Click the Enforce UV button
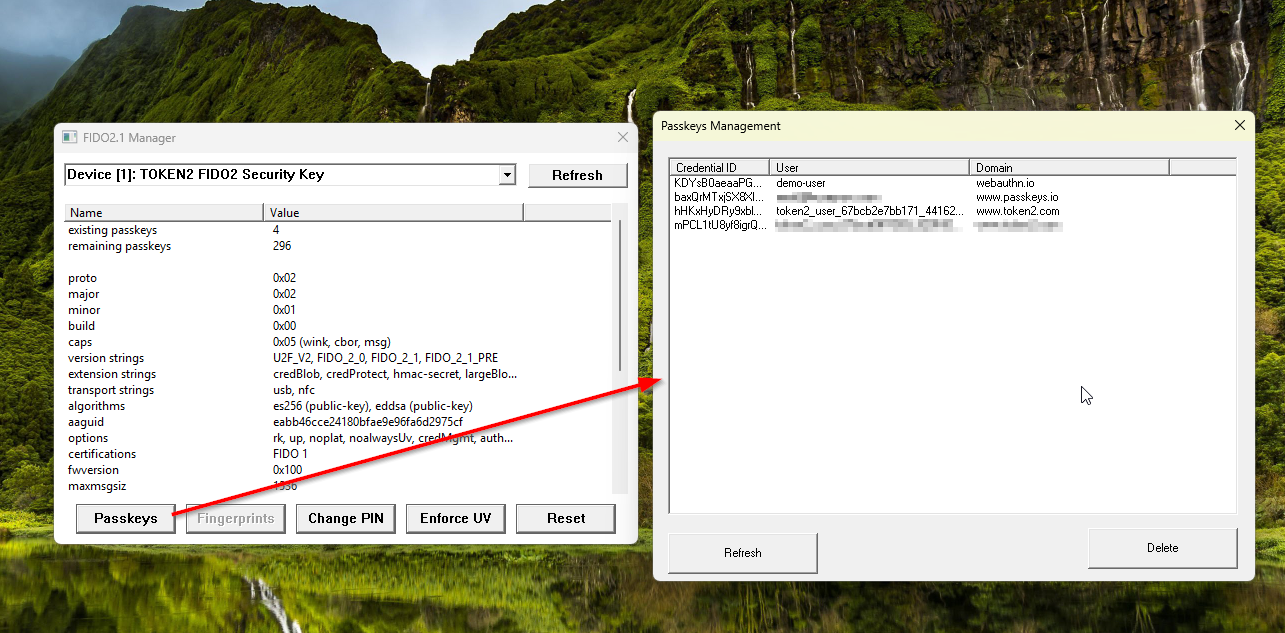The width and height of the screenshot is (1285, 633). [x=456, y=518]
